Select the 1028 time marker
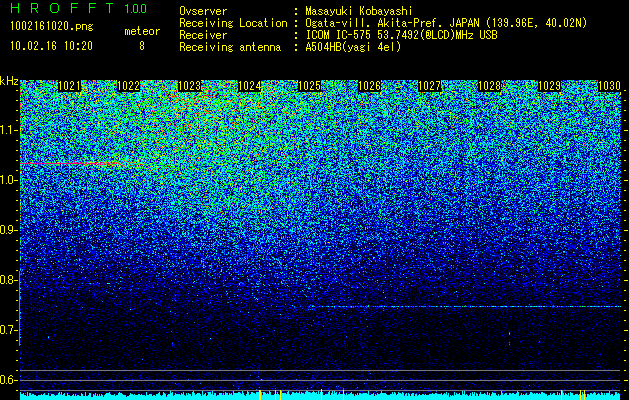Screen dimensions: 629x400 [489, 86]
